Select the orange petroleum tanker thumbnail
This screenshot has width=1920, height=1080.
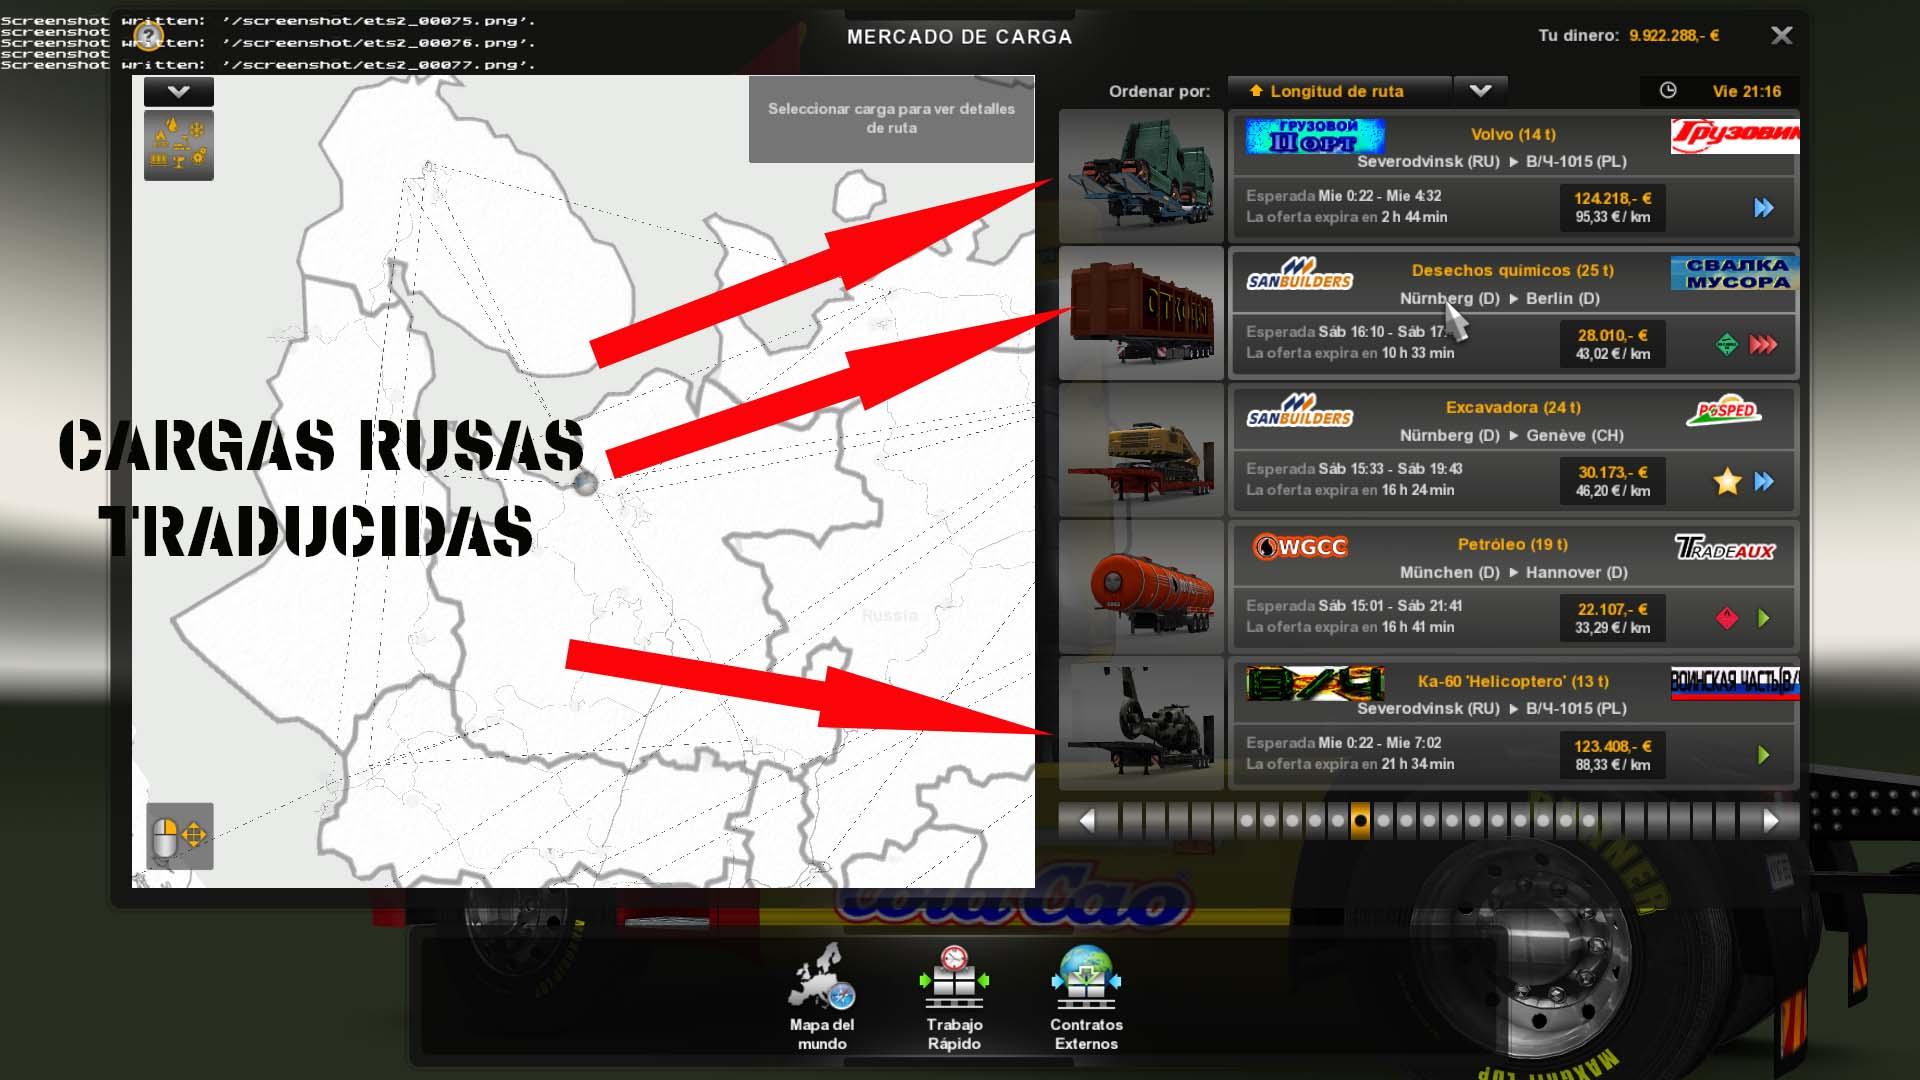click(x=1141, y=588)
